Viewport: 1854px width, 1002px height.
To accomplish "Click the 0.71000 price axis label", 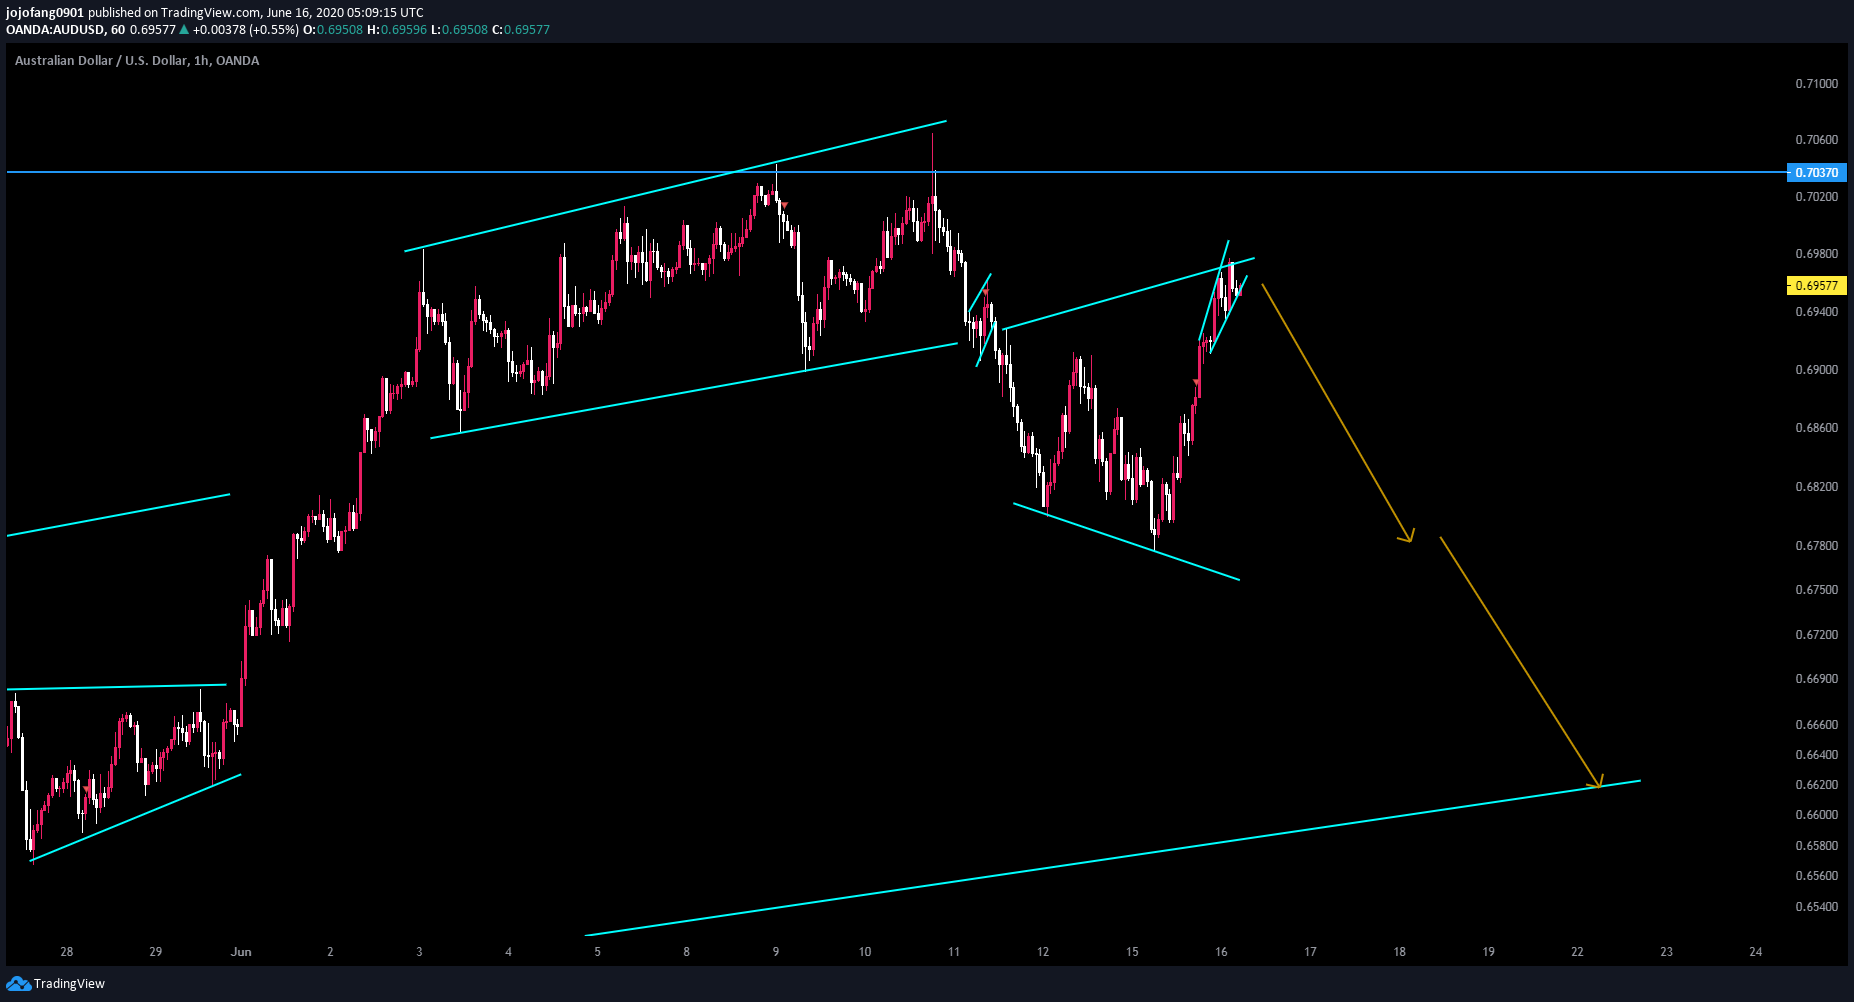I will click(1817, 84).
